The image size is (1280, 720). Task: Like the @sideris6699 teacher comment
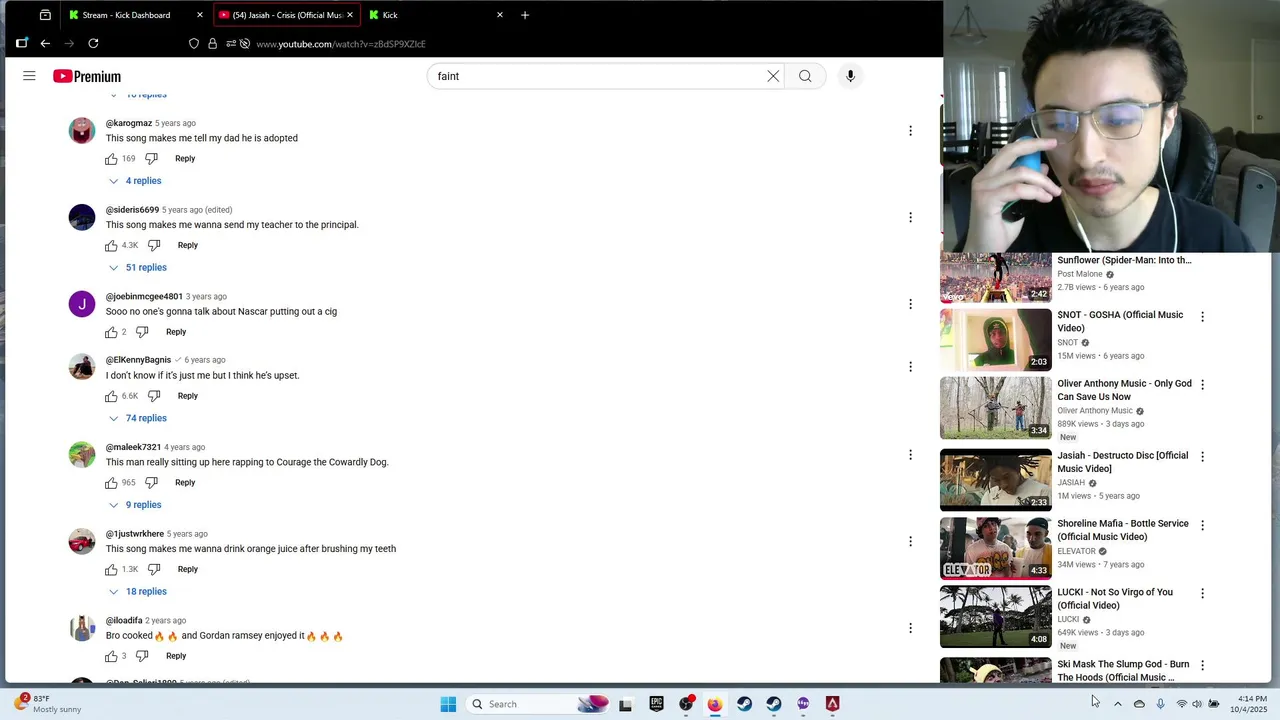[111, 245]
